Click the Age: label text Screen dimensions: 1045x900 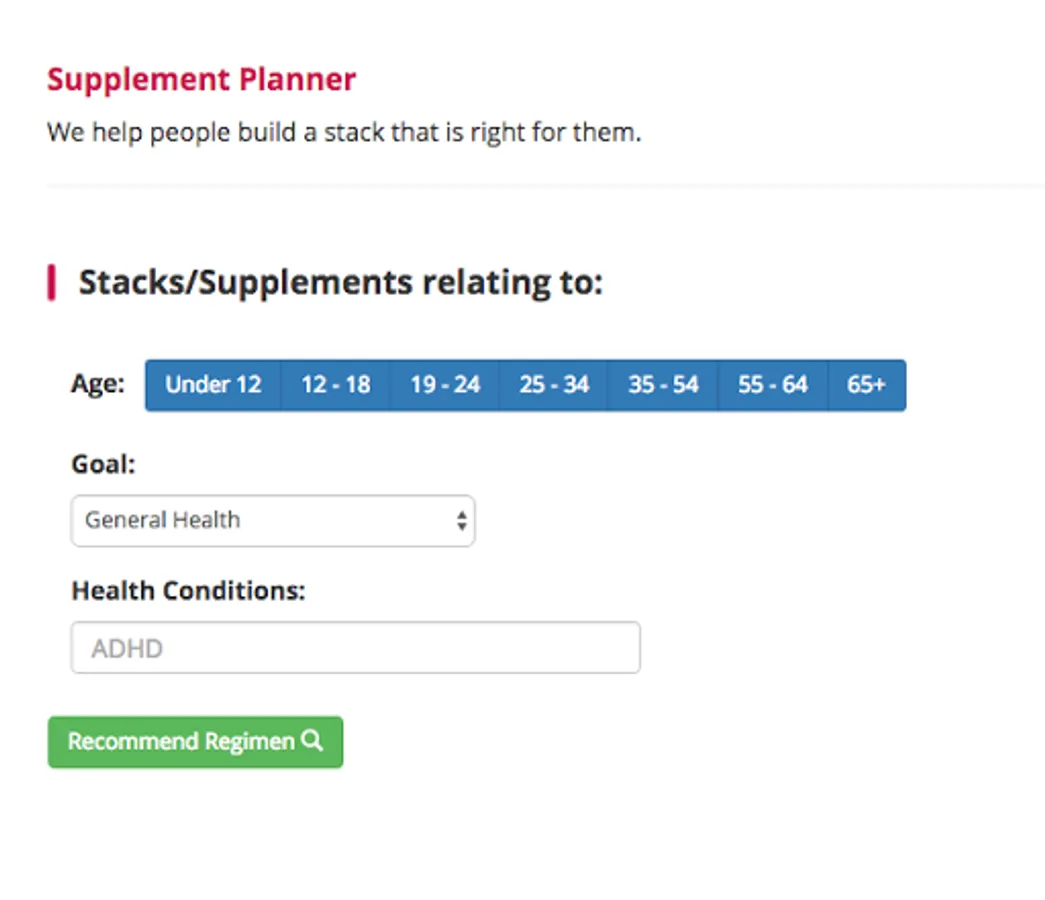tap(98, 384)
